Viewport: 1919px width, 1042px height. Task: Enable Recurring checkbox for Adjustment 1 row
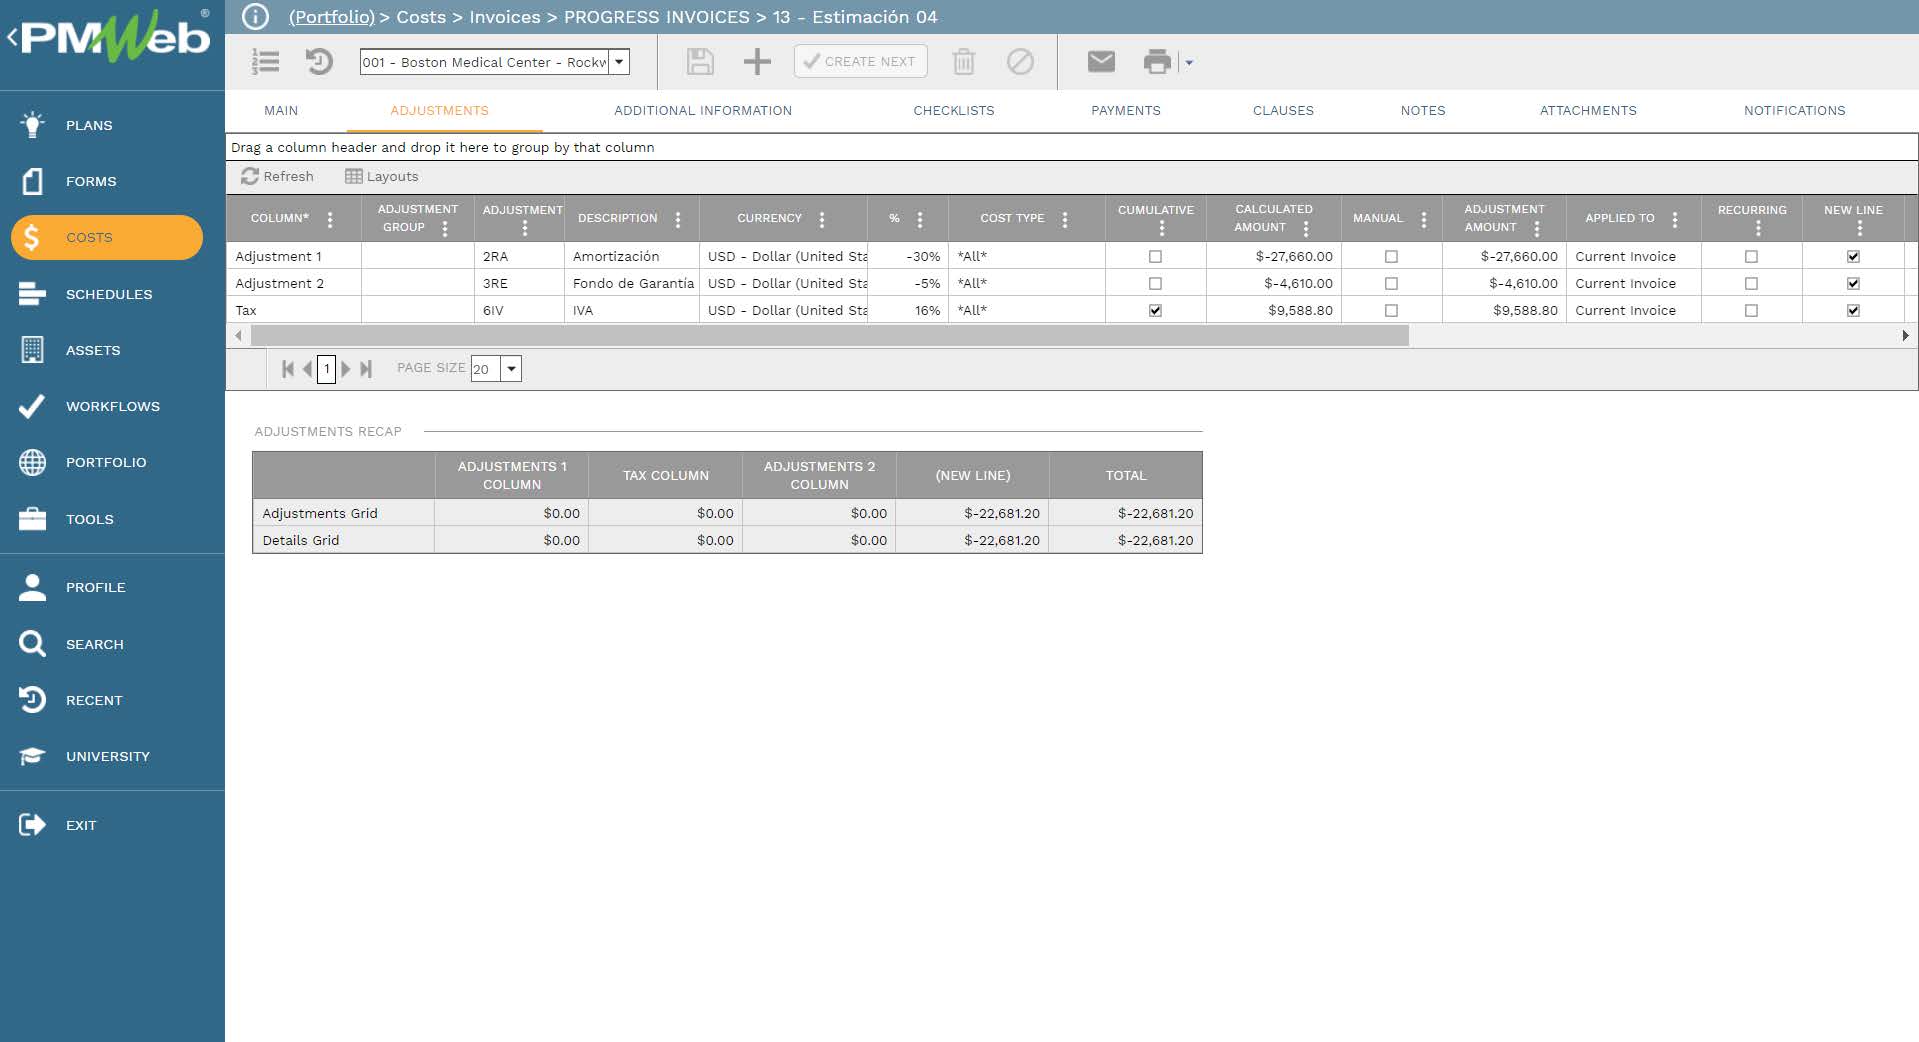click(1751, 256)
